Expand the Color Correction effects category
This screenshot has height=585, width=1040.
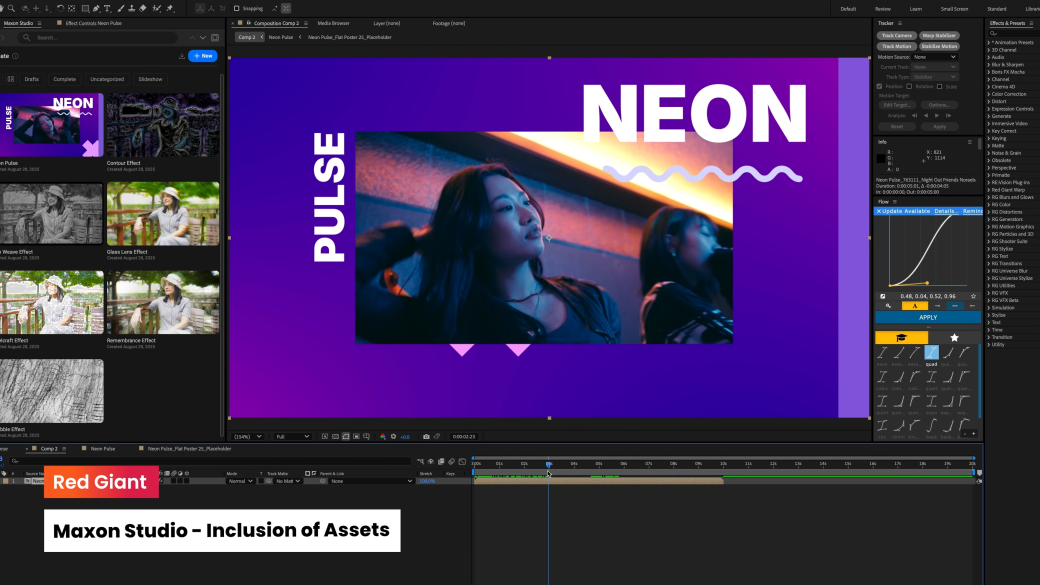pyautogui.click(x=1008, y=94)
